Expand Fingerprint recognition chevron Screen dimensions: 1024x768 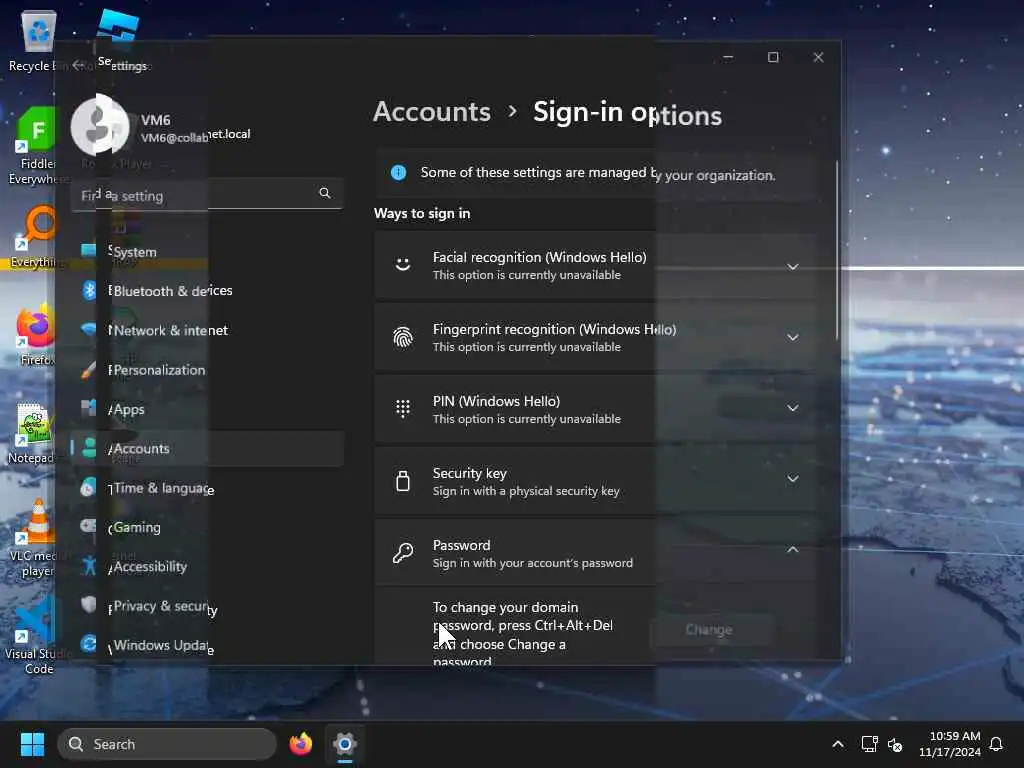tap(792, 338)
